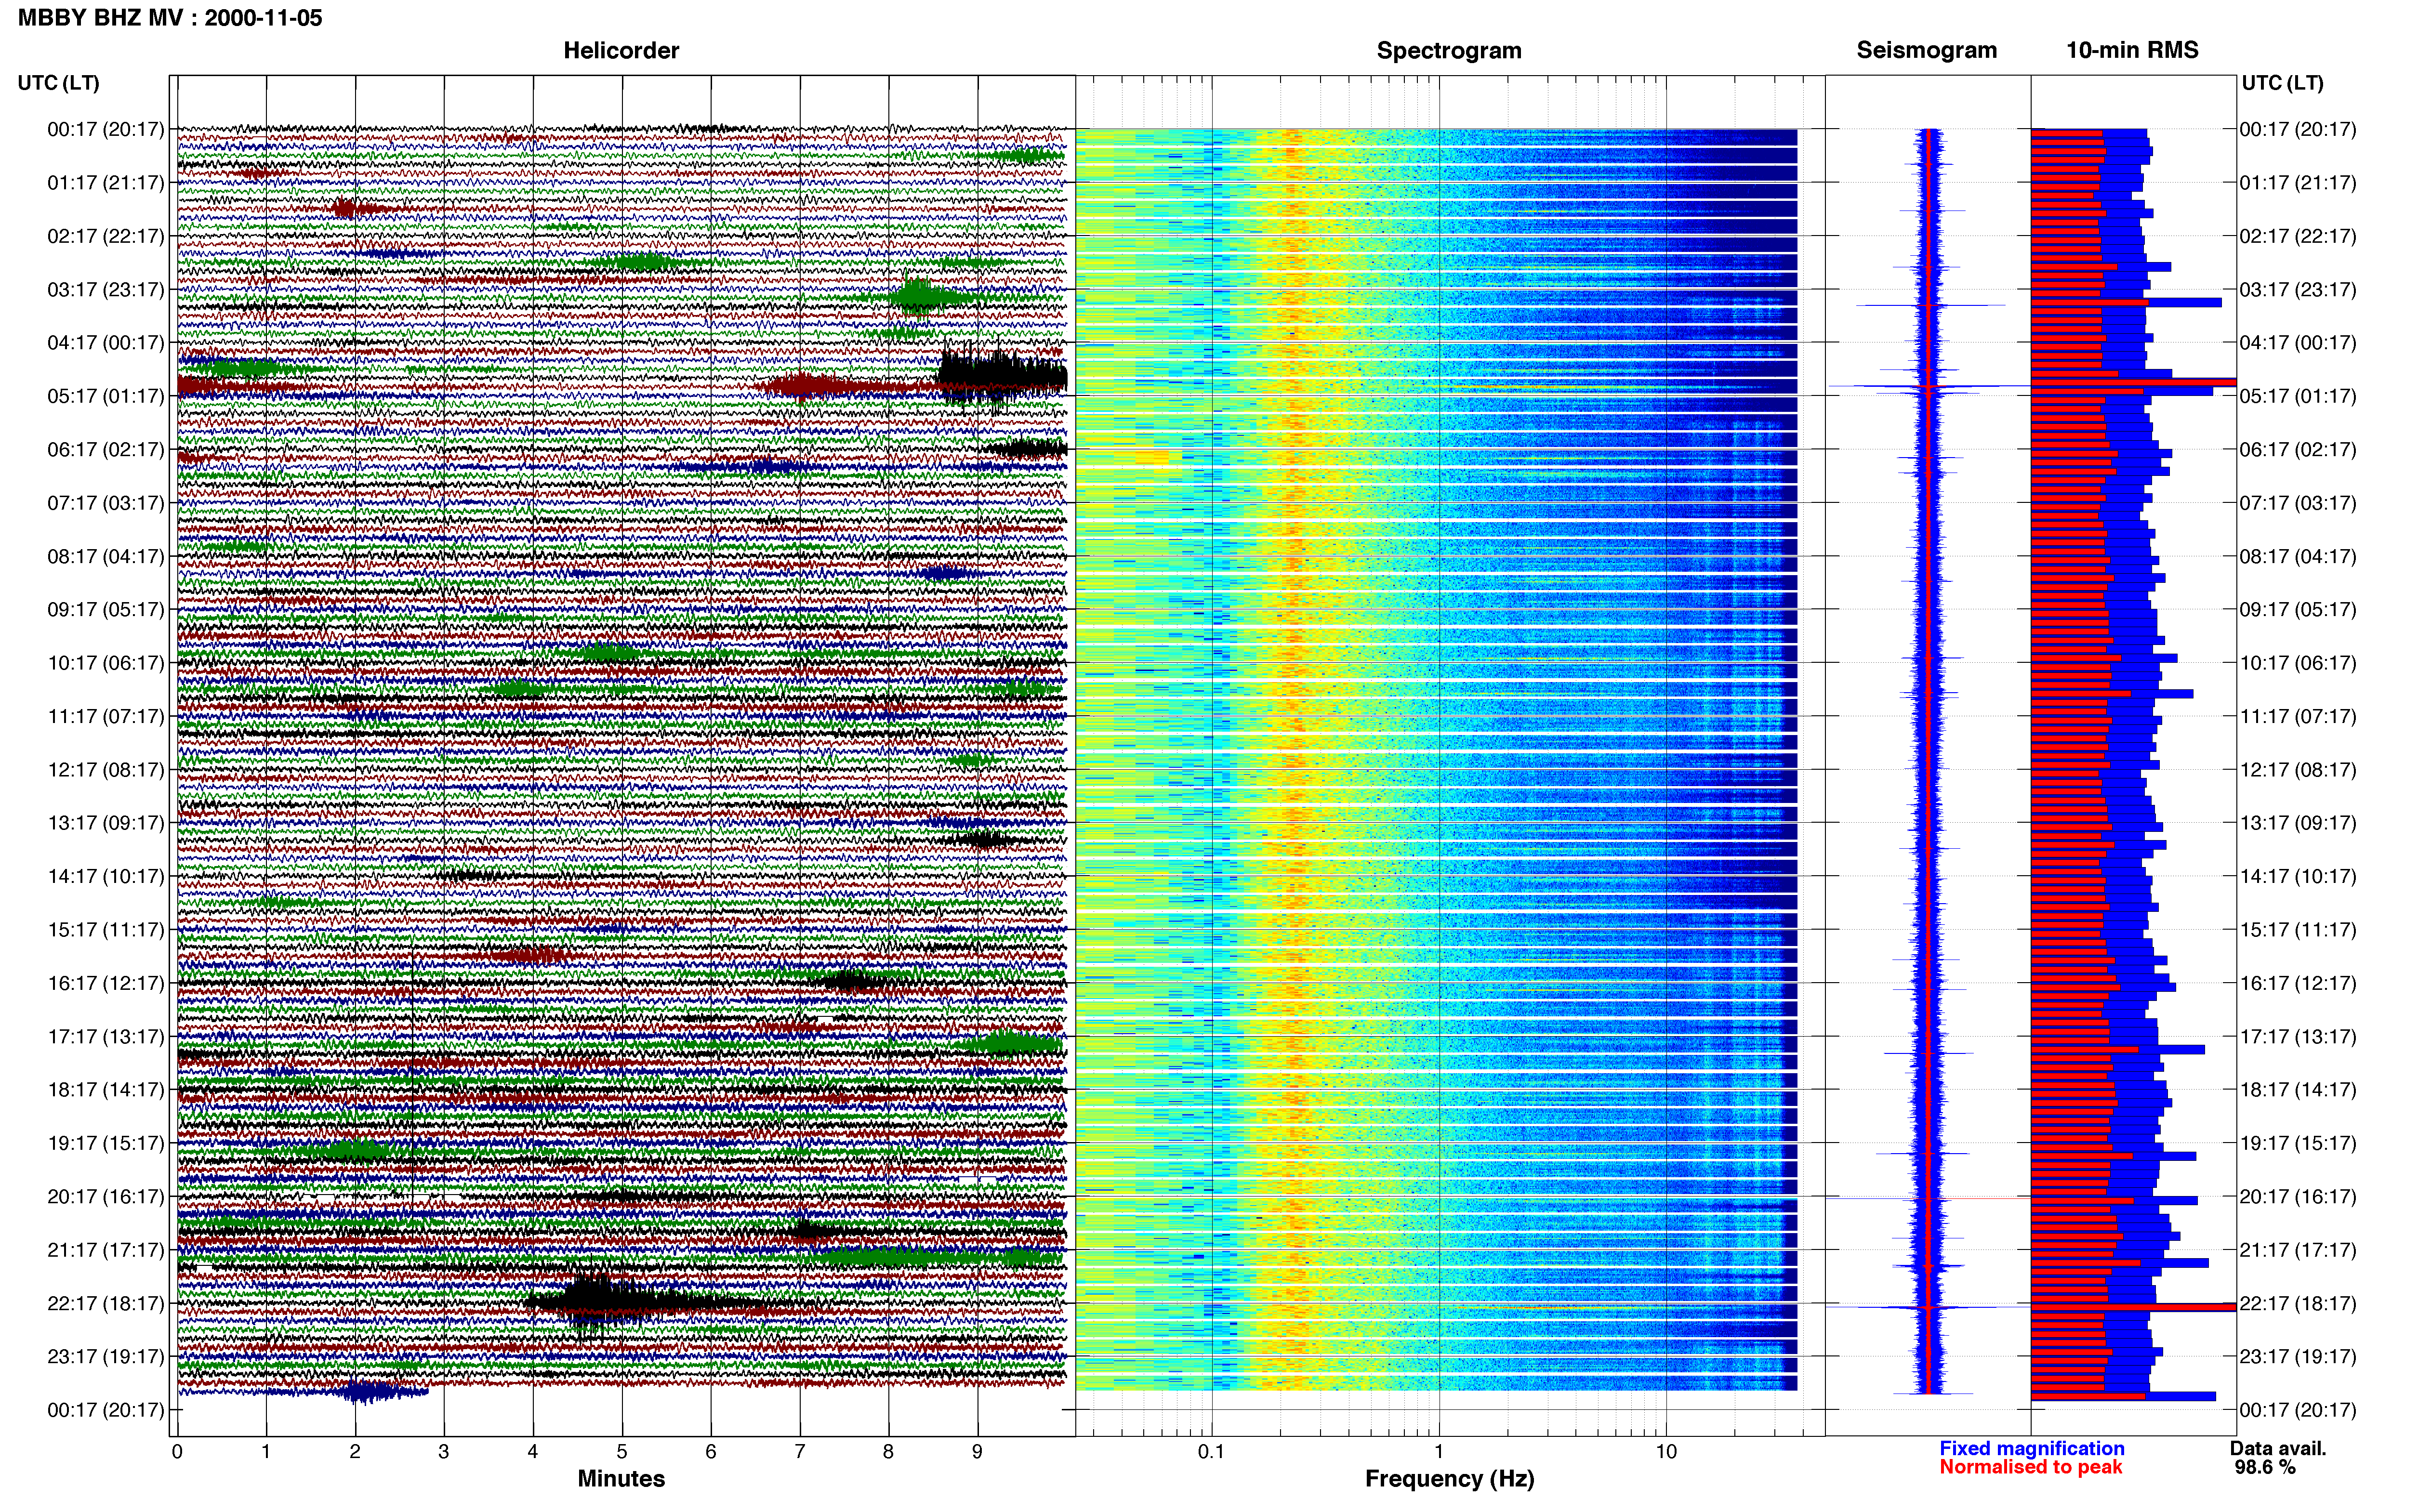Viewport: 2418px width, 1512px height.
Task: Click the 20:17 (16:17) label on the left axis
Action: tap(105, 1196)
